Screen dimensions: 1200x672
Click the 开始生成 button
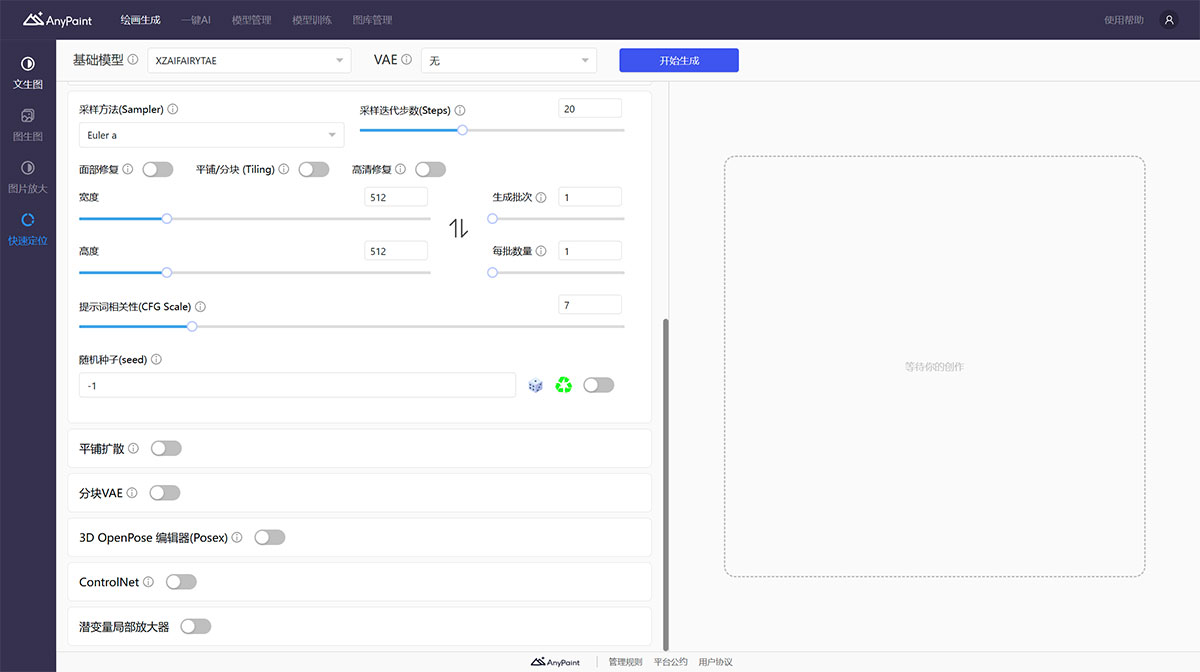[679, 61]
